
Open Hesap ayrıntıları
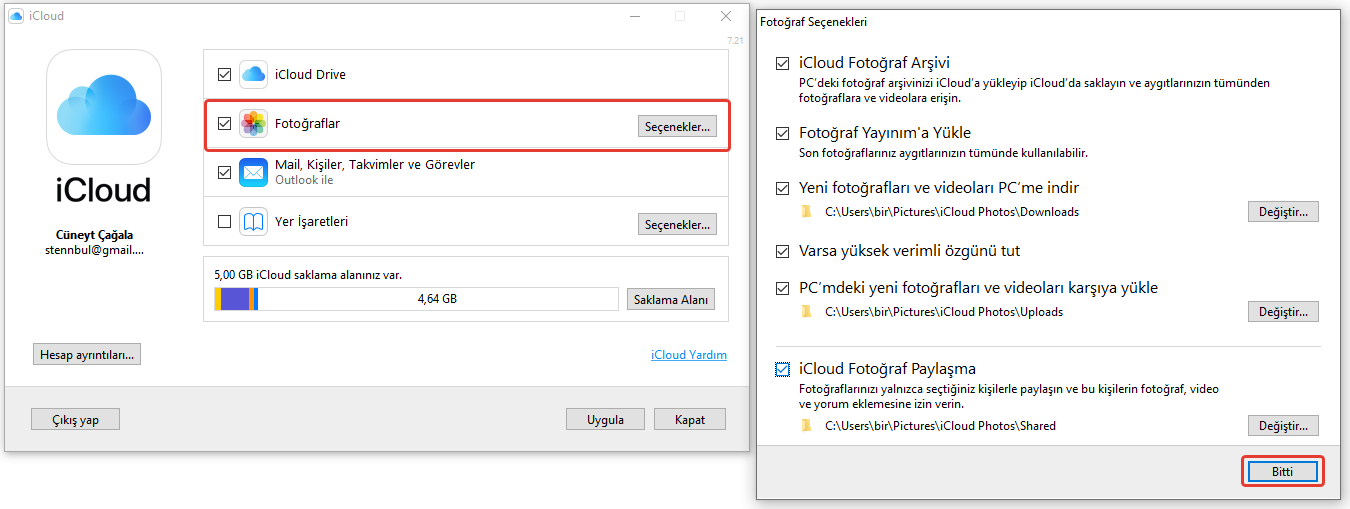86,354
